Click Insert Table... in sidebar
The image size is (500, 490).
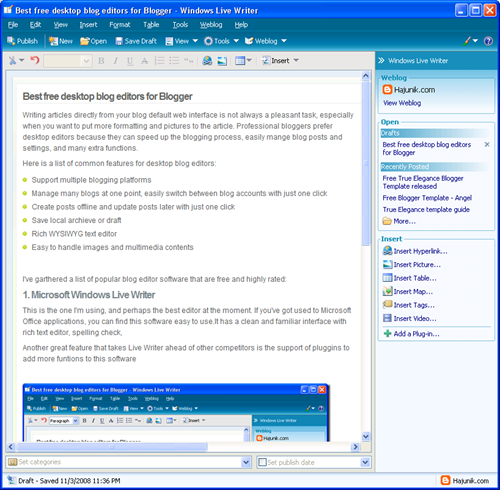pyautogui.click(x=410, y=278)
